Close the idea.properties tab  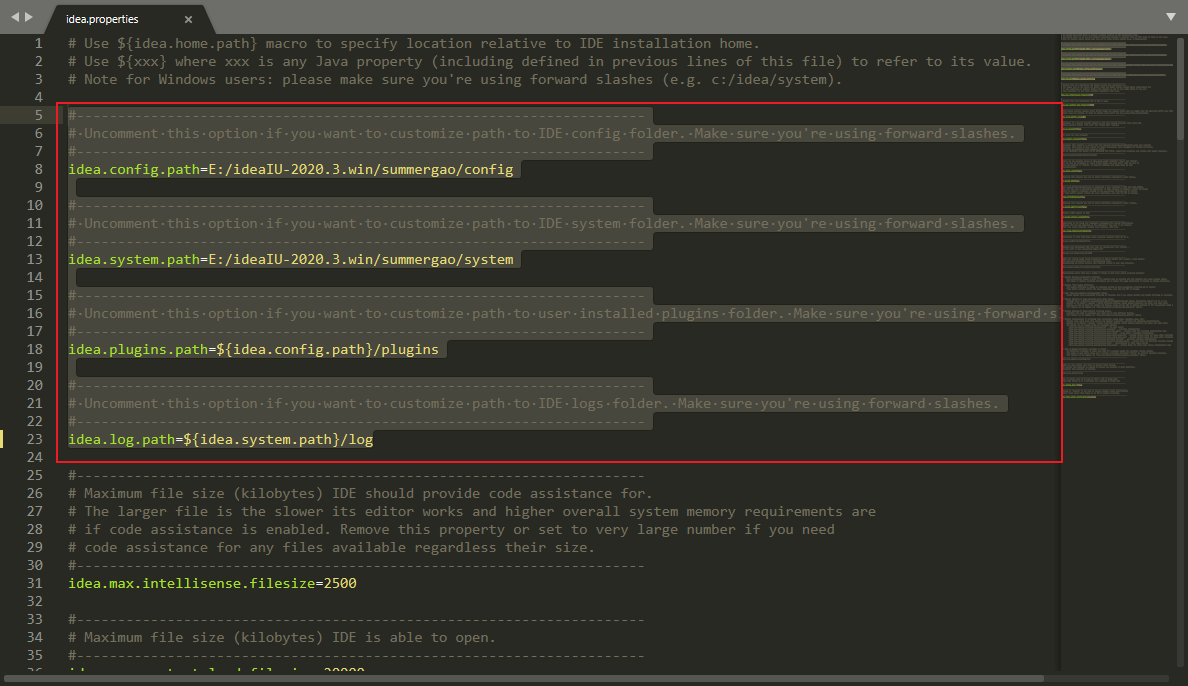point(188,17)
